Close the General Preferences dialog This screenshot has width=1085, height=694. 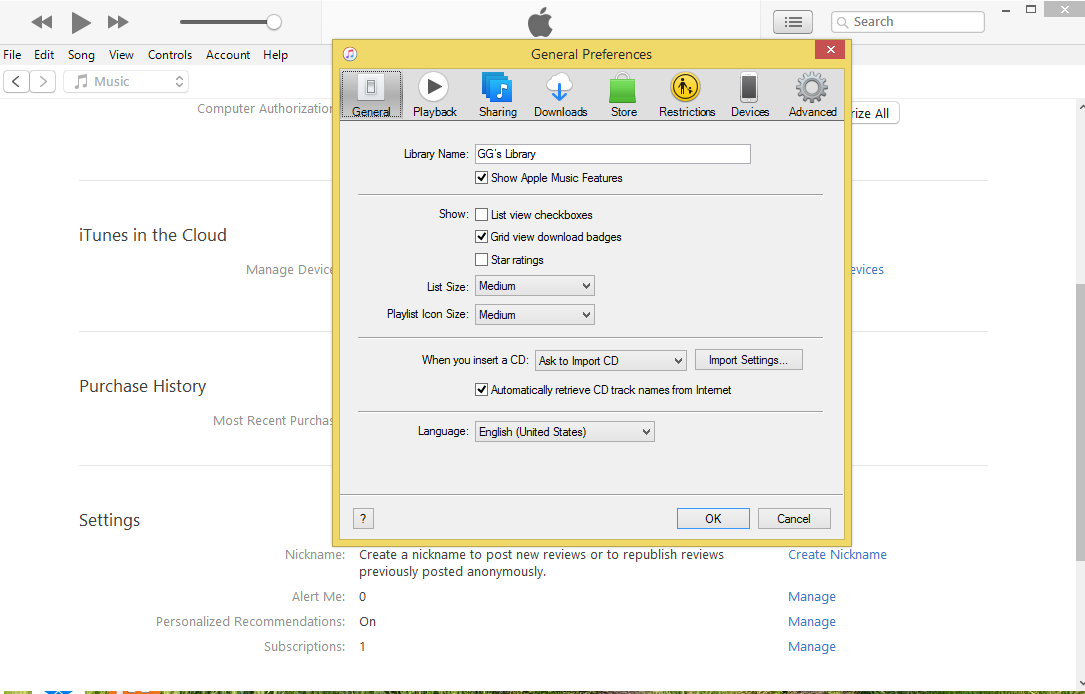click(830, 50)
